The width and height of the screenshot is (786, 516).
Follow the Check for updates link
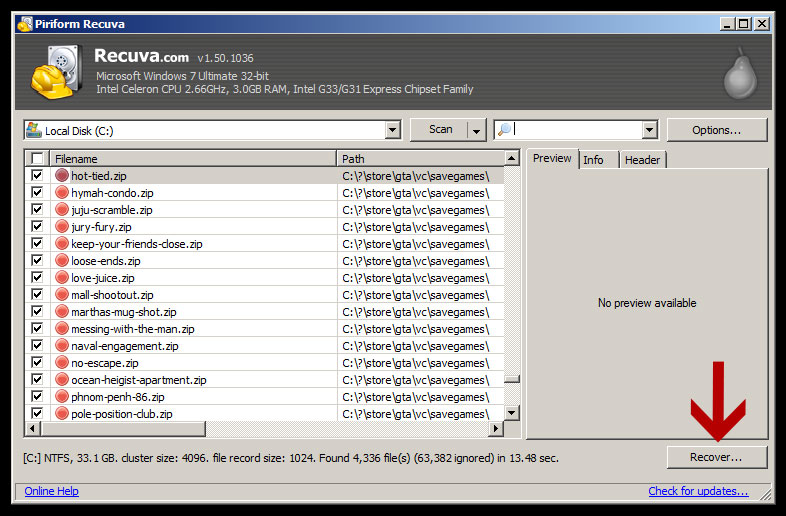point(698,491)
